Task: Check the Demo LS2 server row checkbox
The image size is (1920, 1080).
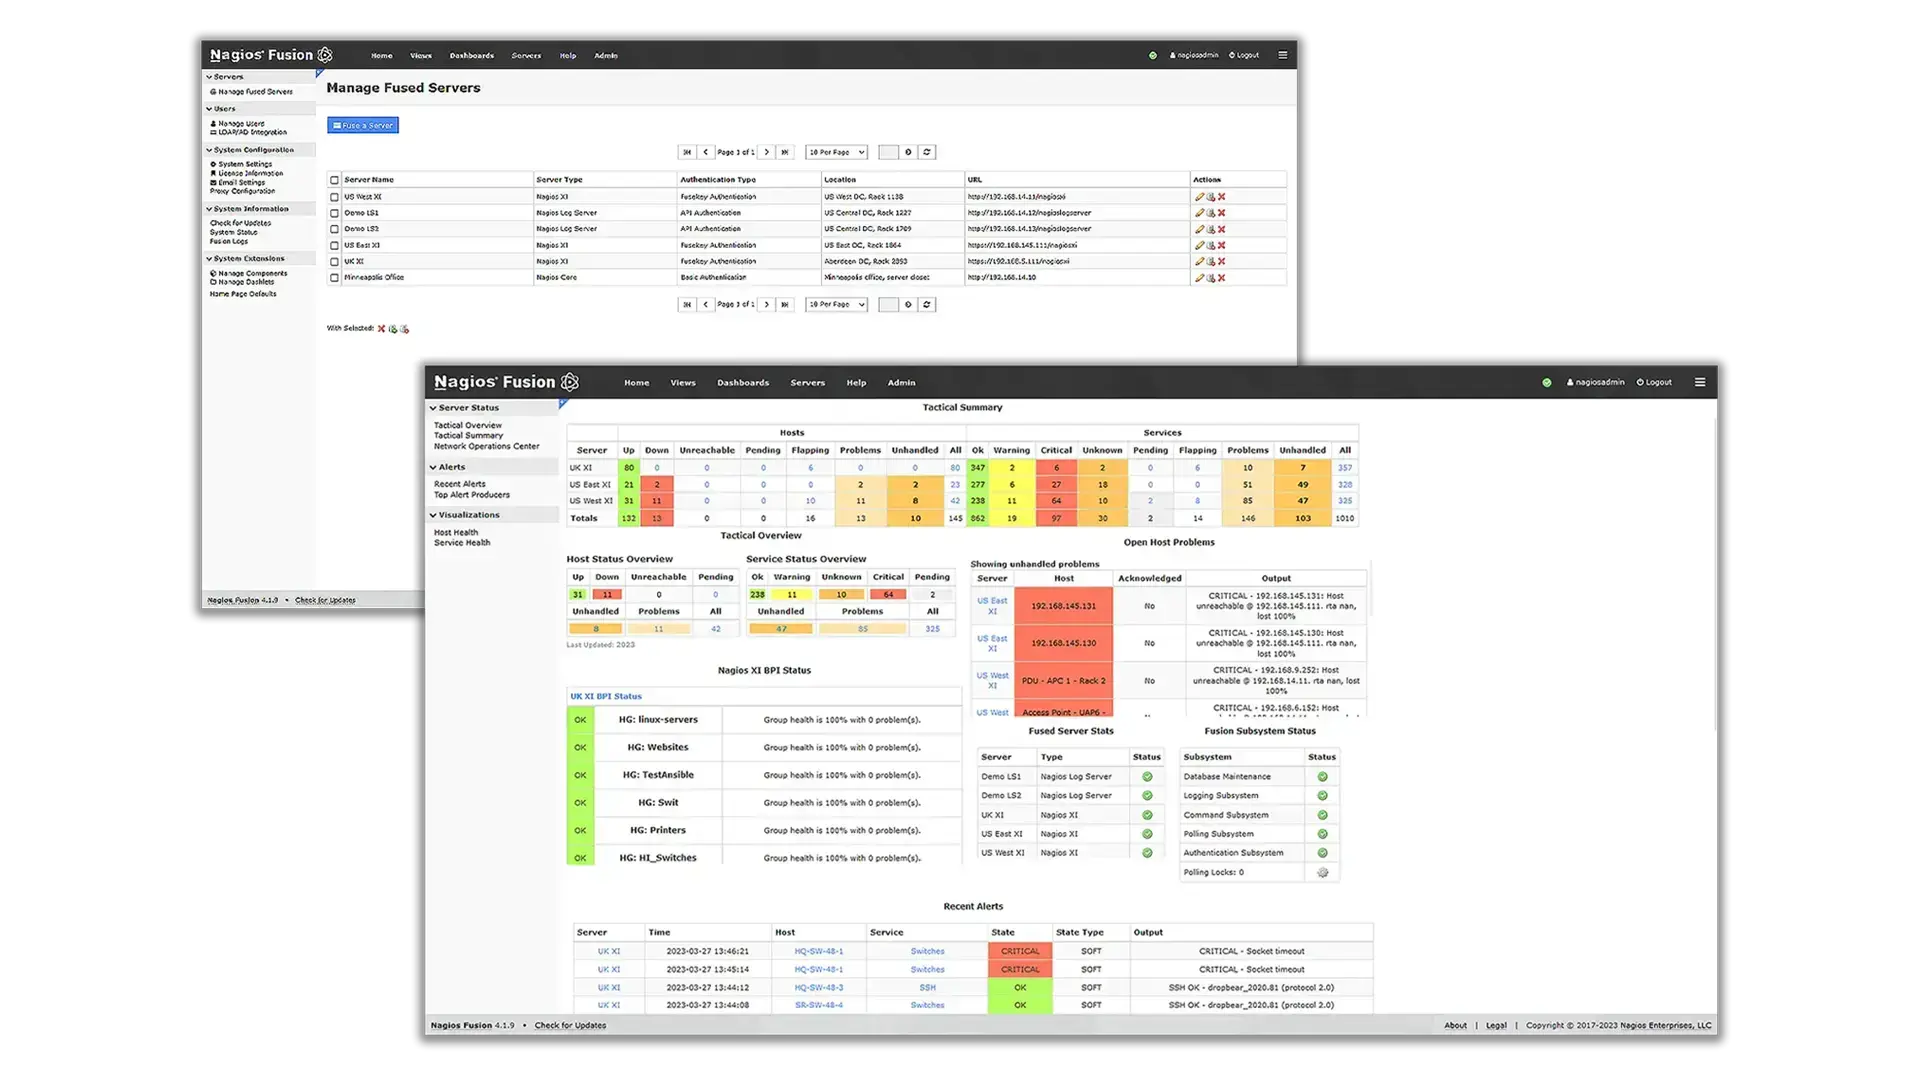Action: (x=335, y=229)
